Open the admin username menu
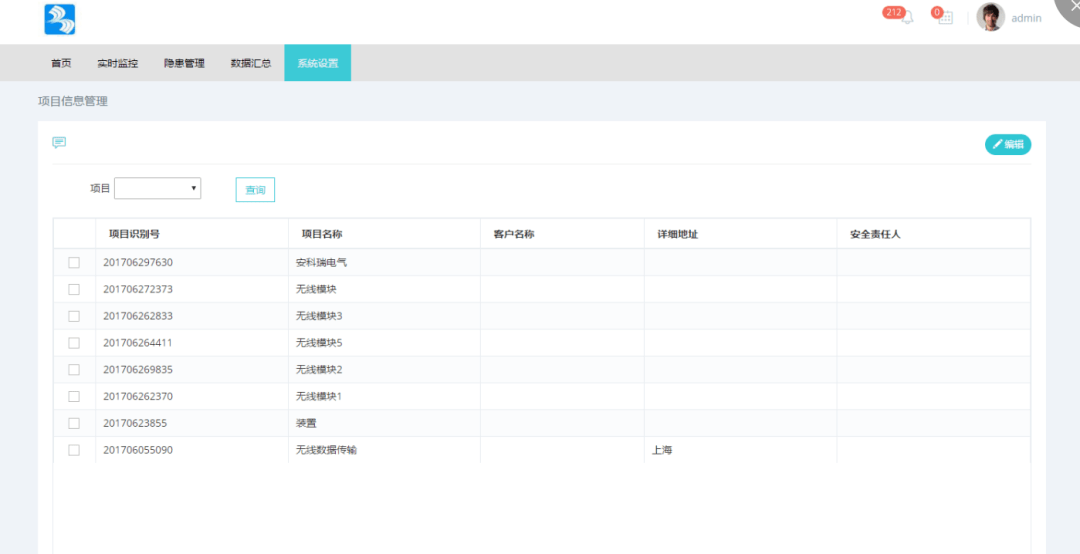The height and width of the screenshot is (554, 1080). 1026,18
